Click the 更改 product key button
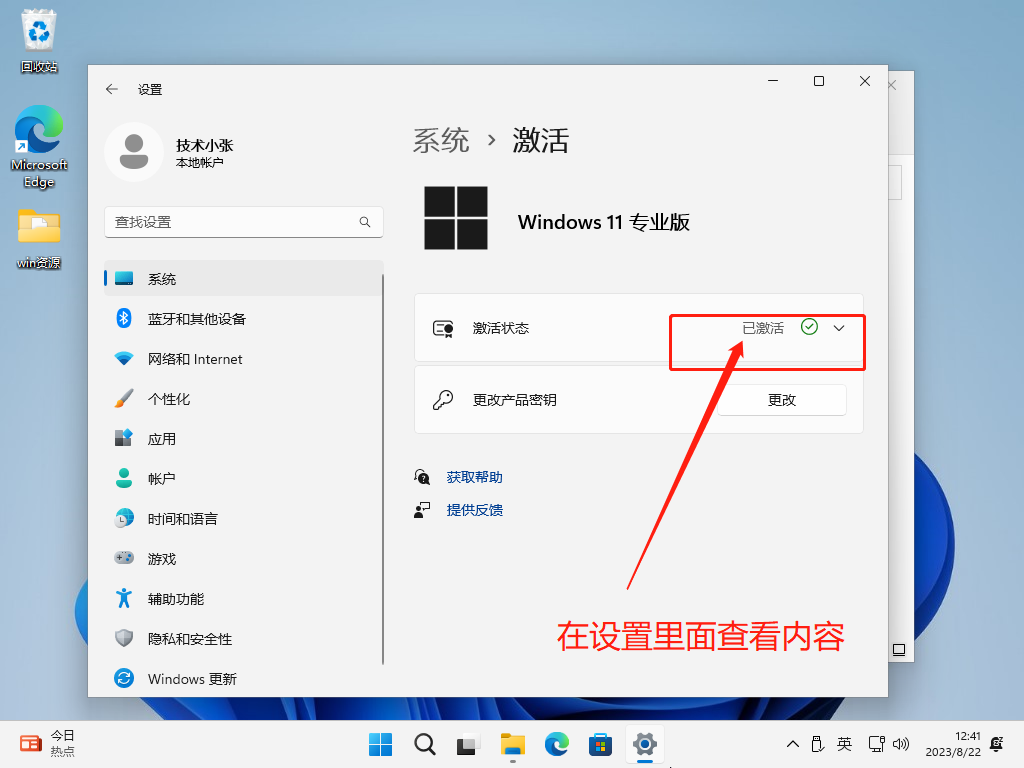The height and width of the screenshot is (768, 1024). (782, 400)
